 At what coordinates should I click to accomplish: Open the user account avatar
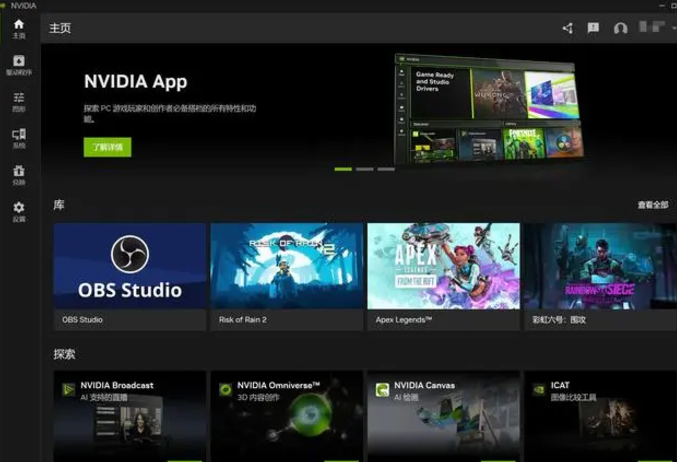pyautogui.click(x=652, y=27)
